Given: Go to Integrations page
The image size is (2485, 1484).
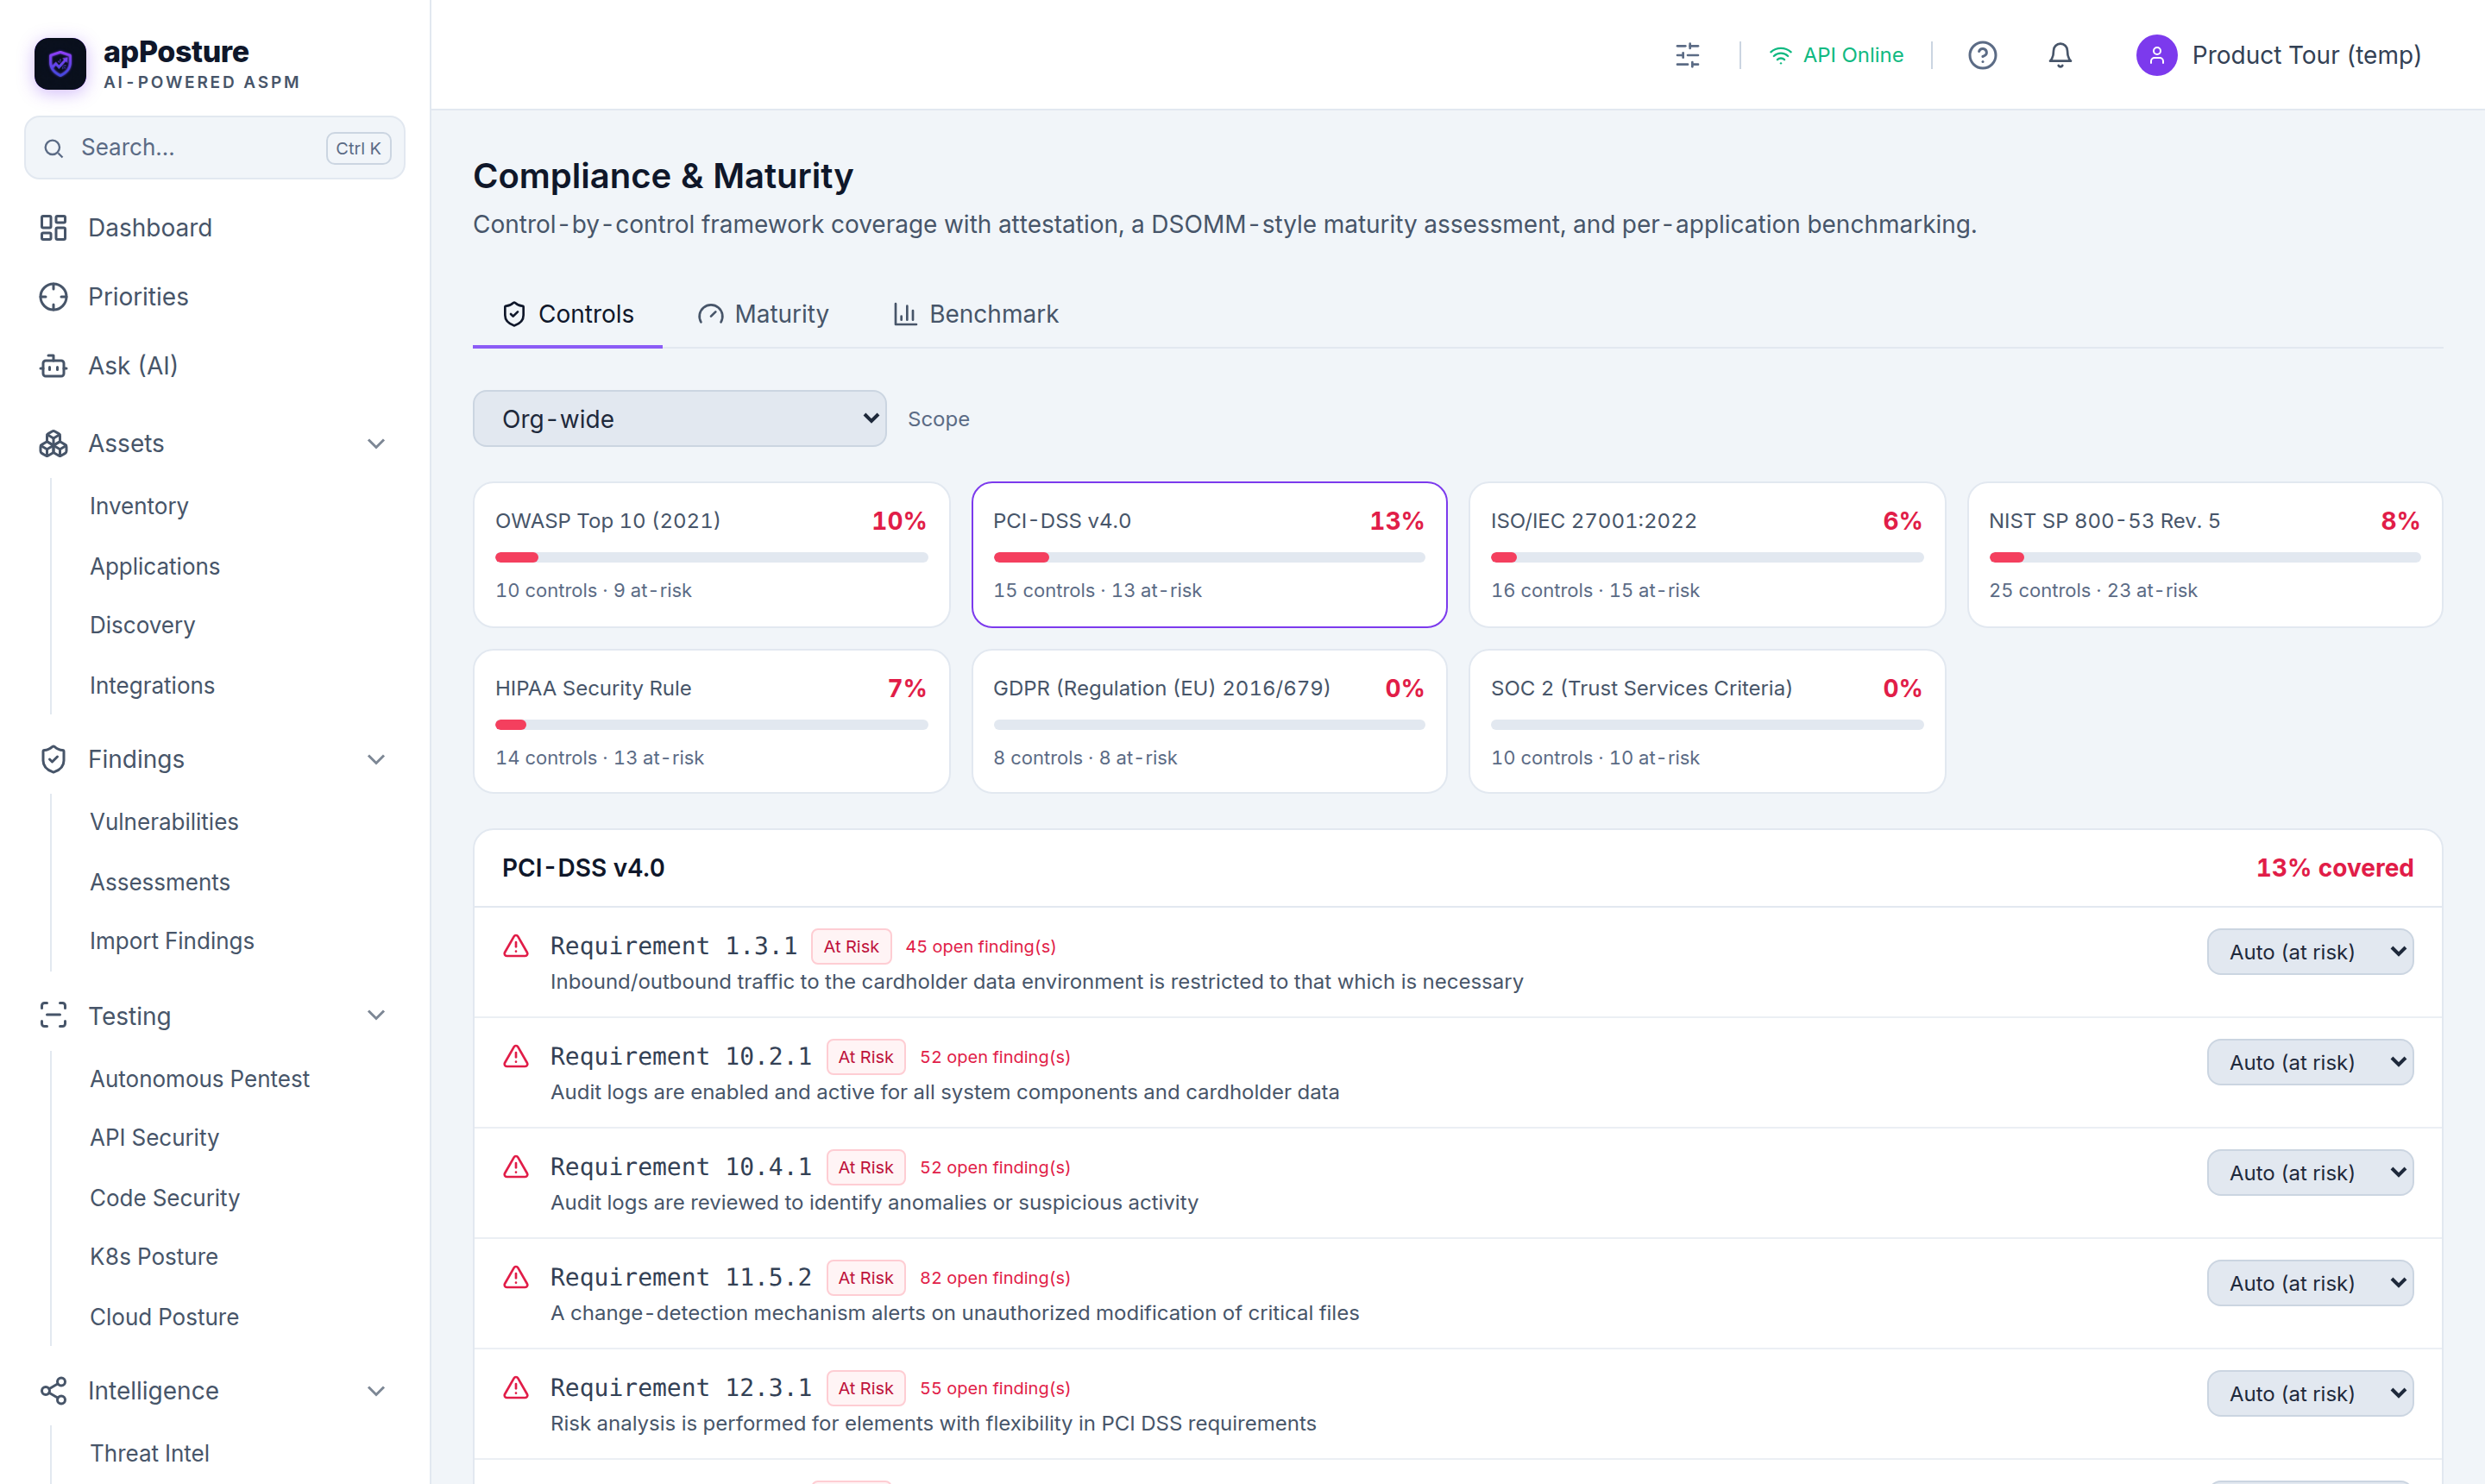Looking at the screenshot, I should (x=152, y=685).
